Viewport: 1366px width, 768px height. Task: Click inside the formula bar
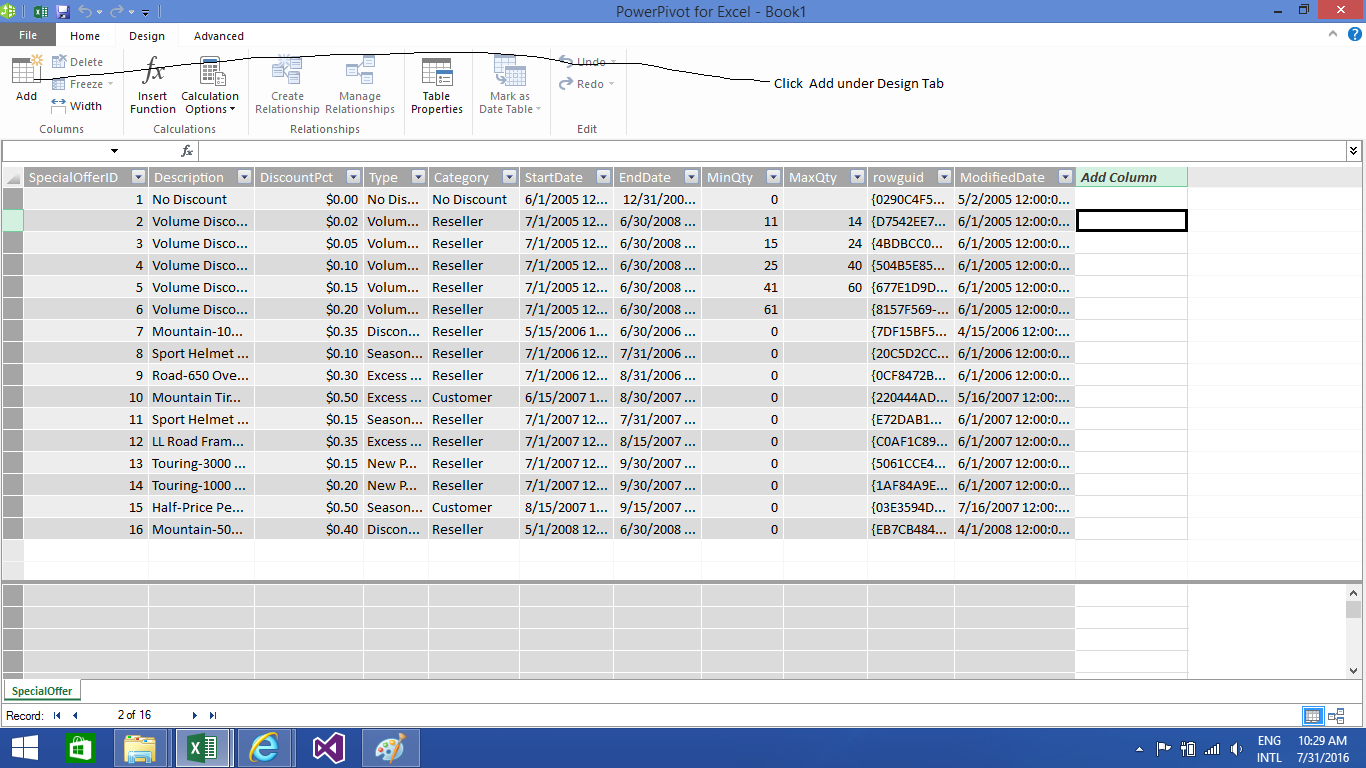700,151
